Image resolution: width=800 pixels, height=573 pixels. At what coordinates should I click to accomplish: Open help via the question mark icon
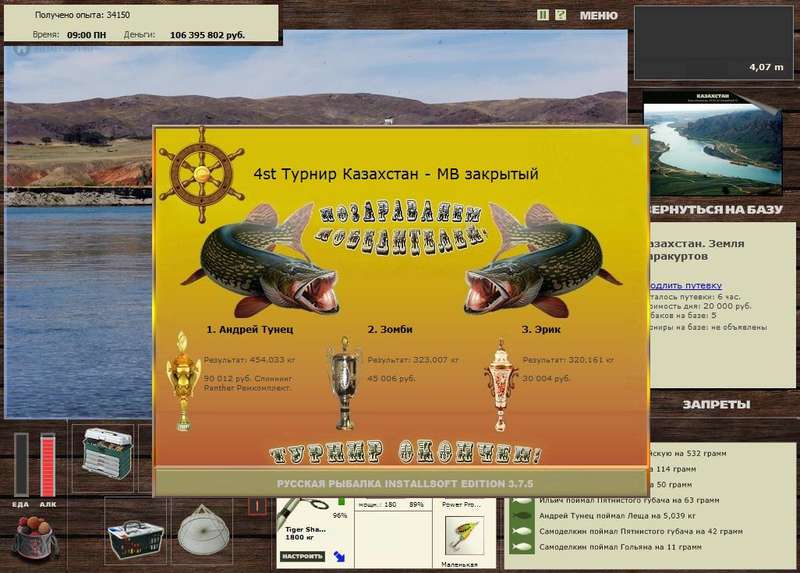(560, 15)
